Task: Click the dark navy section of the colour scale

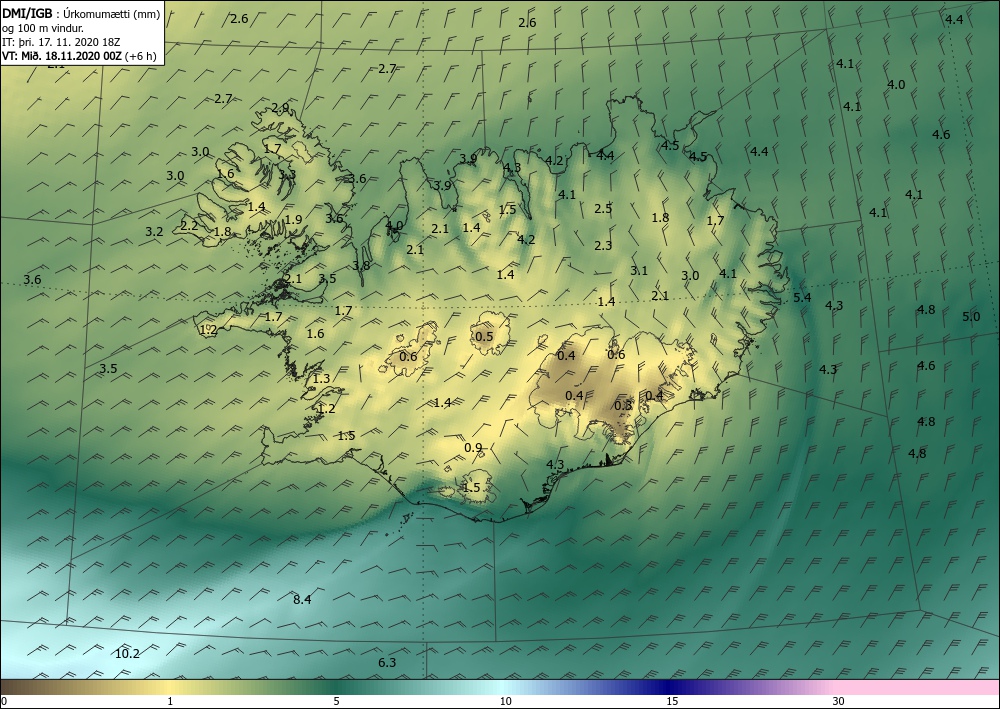Action: [670, 687]
